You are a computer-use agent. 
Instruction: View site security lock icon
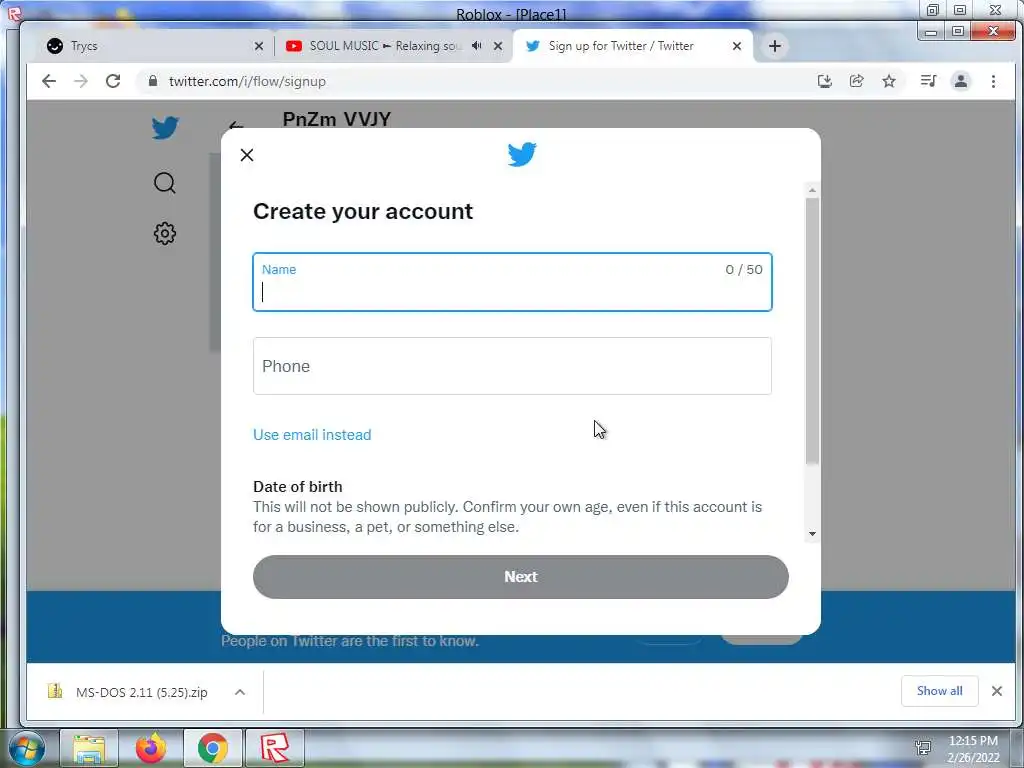(x=153, y=81)
